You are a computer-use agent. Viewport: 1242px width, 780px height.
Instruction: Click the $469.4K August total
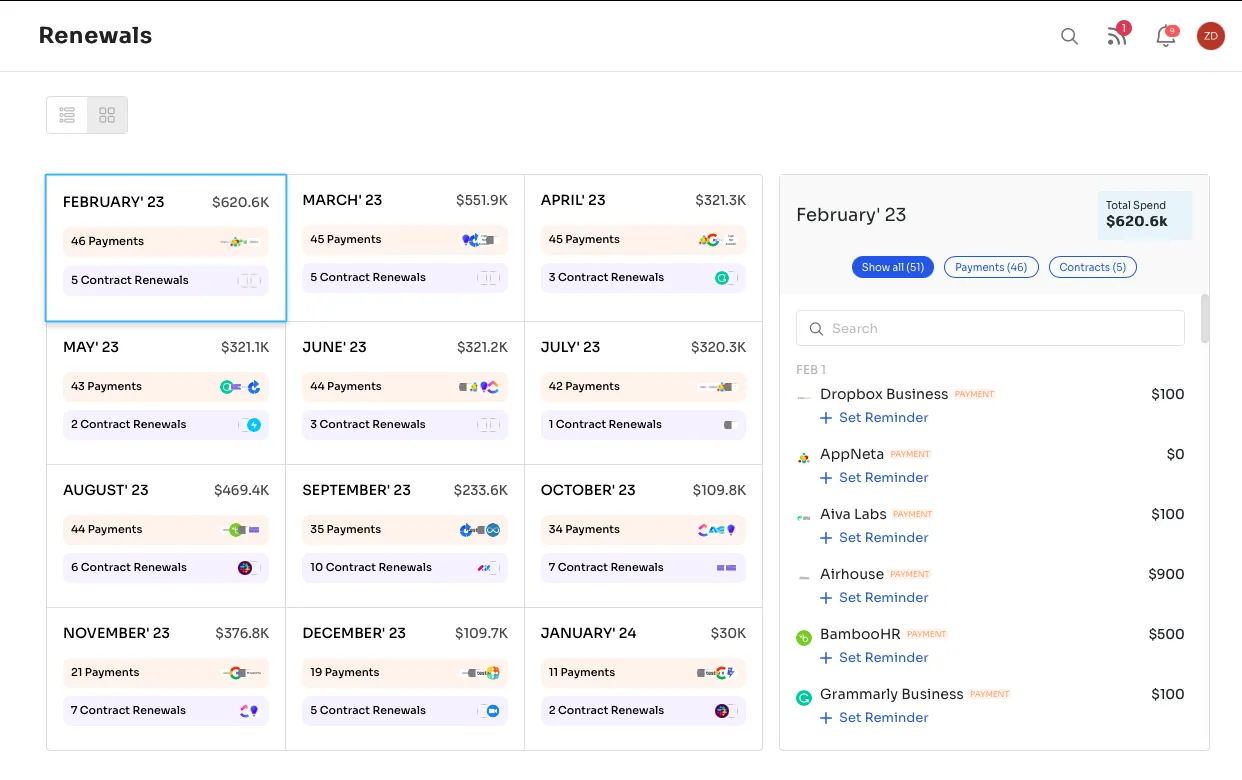(242, 490)
